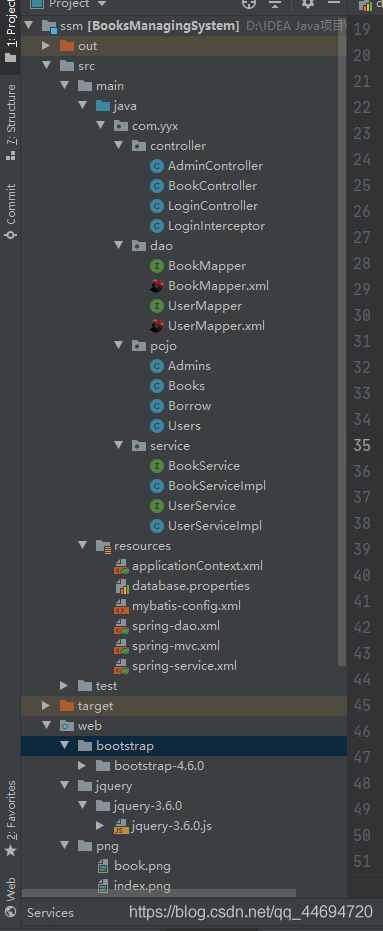Click the LoginController class icon
Viewport: 383px width, 931px height.
click(x=157, y=206)
